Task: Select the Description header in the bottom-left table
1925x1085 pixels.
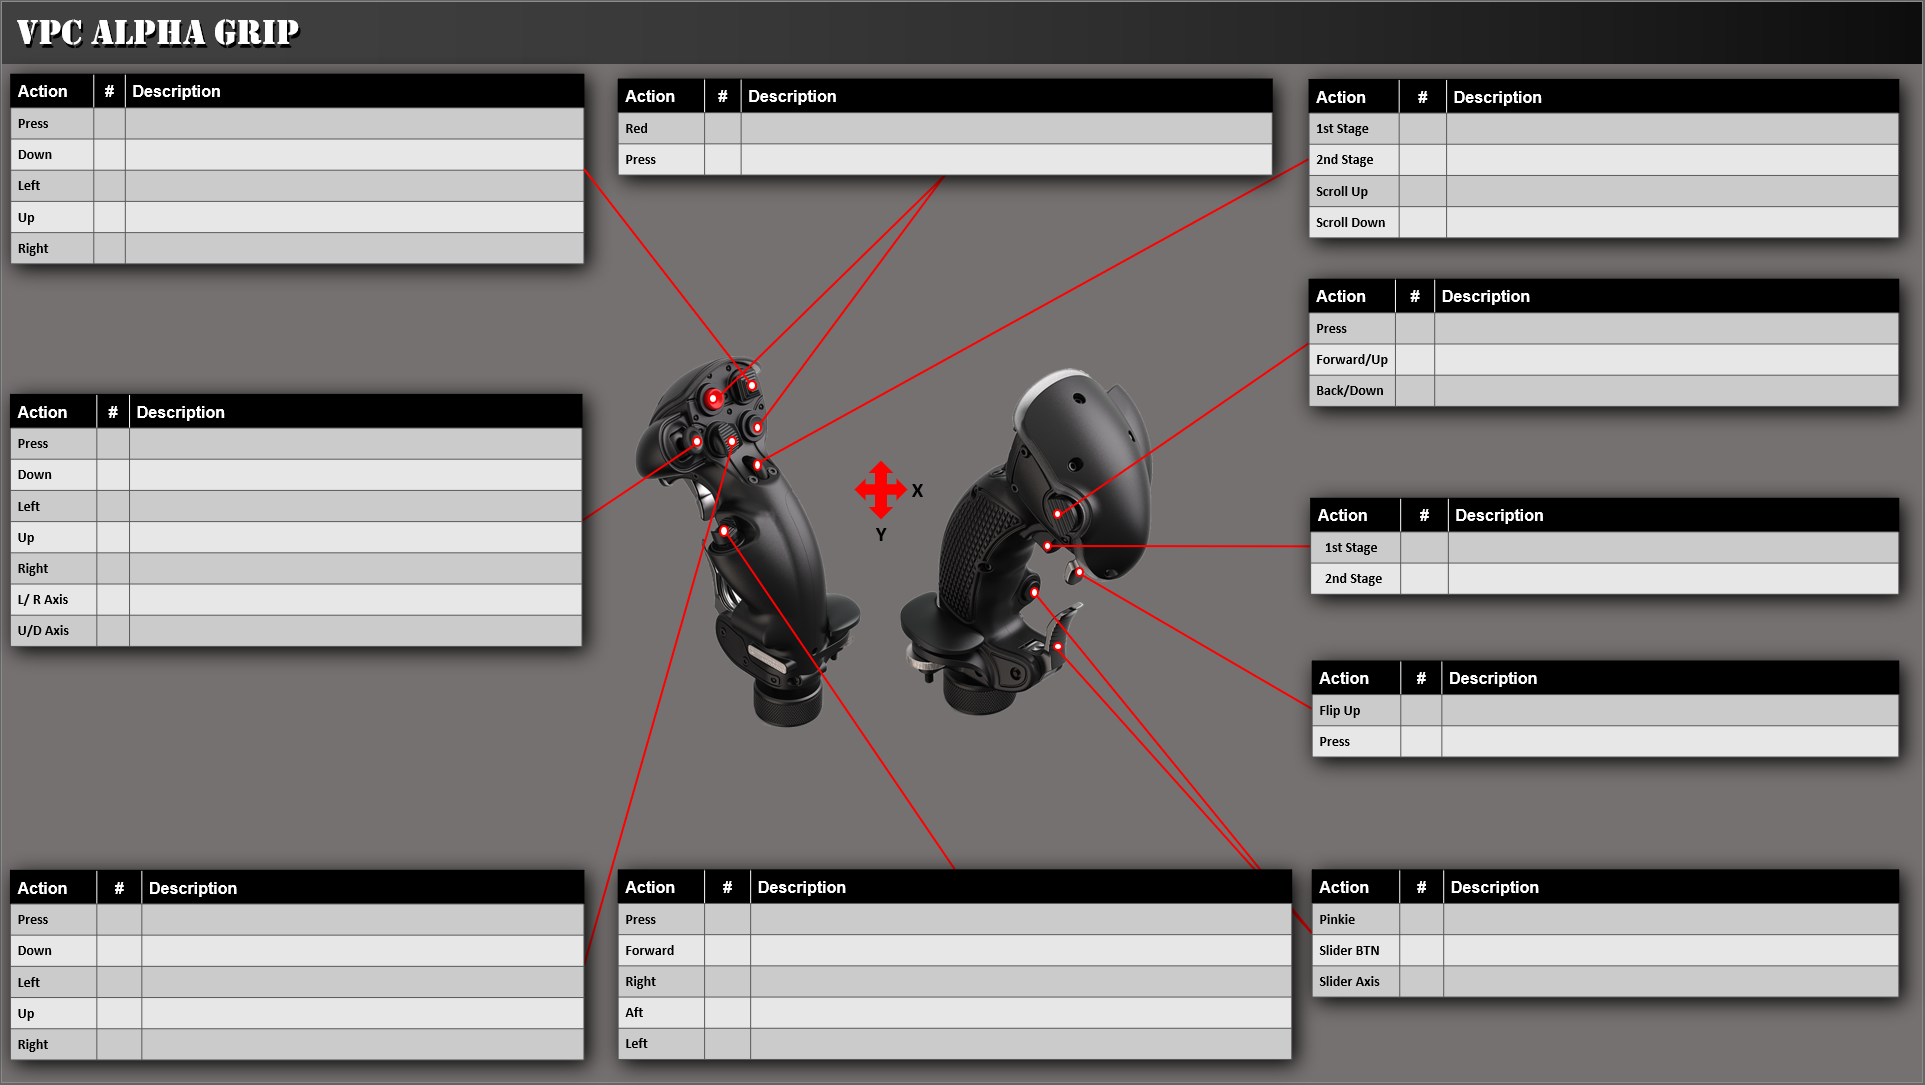Action: (x=193, y=887)
